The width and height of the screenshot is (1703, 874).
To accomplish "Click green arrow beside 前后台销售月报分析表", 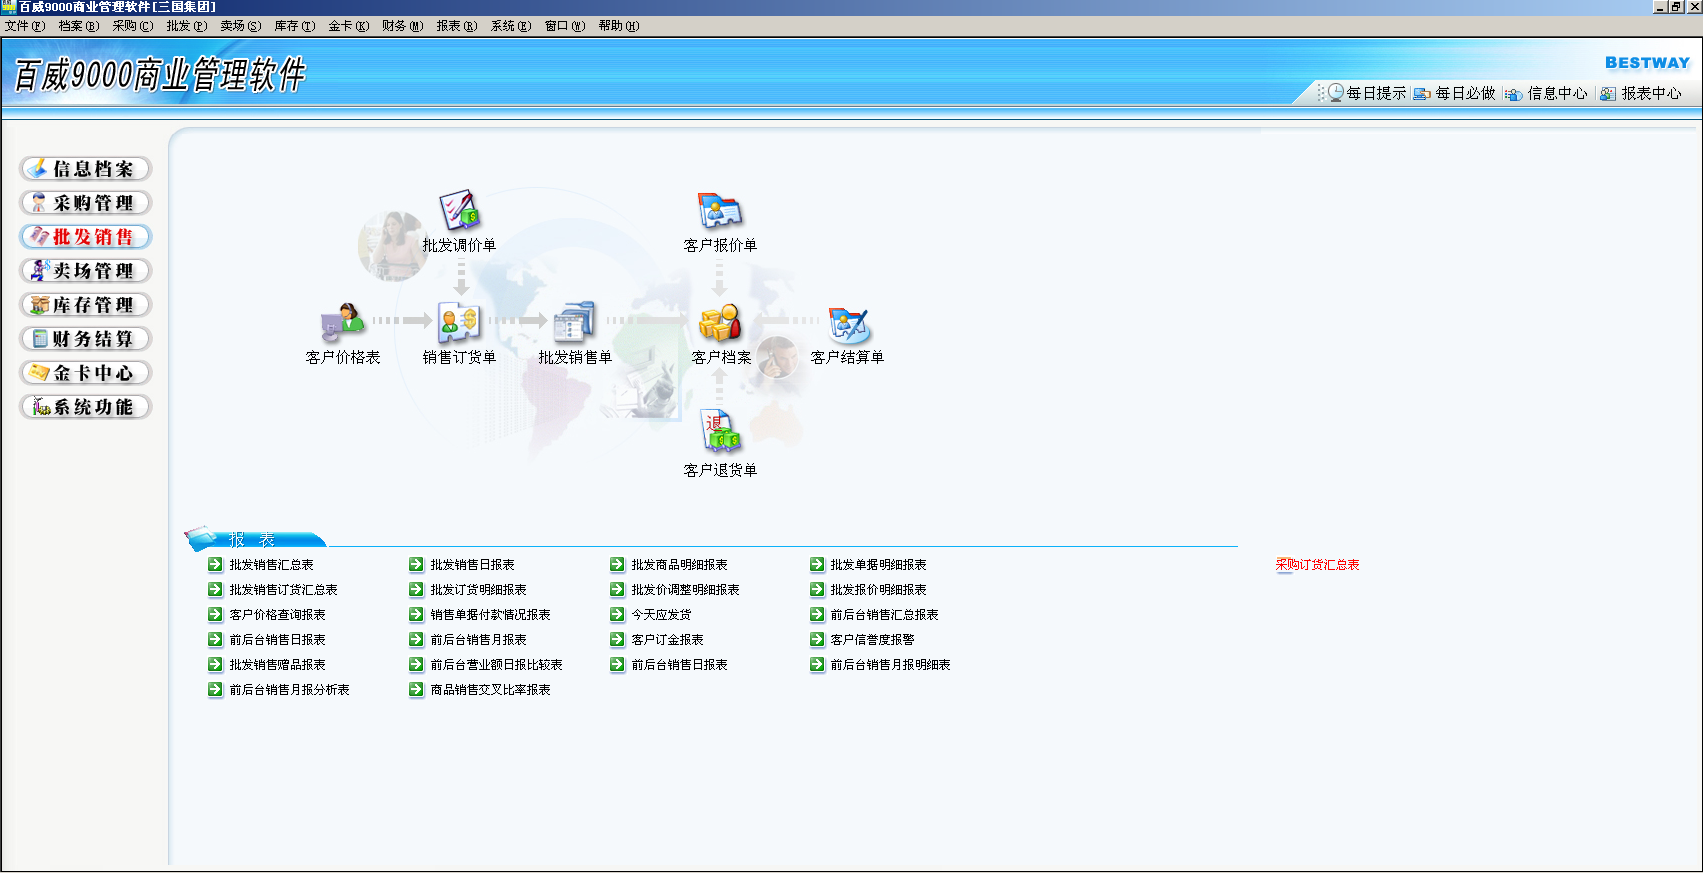I will (x=215, y=689).
